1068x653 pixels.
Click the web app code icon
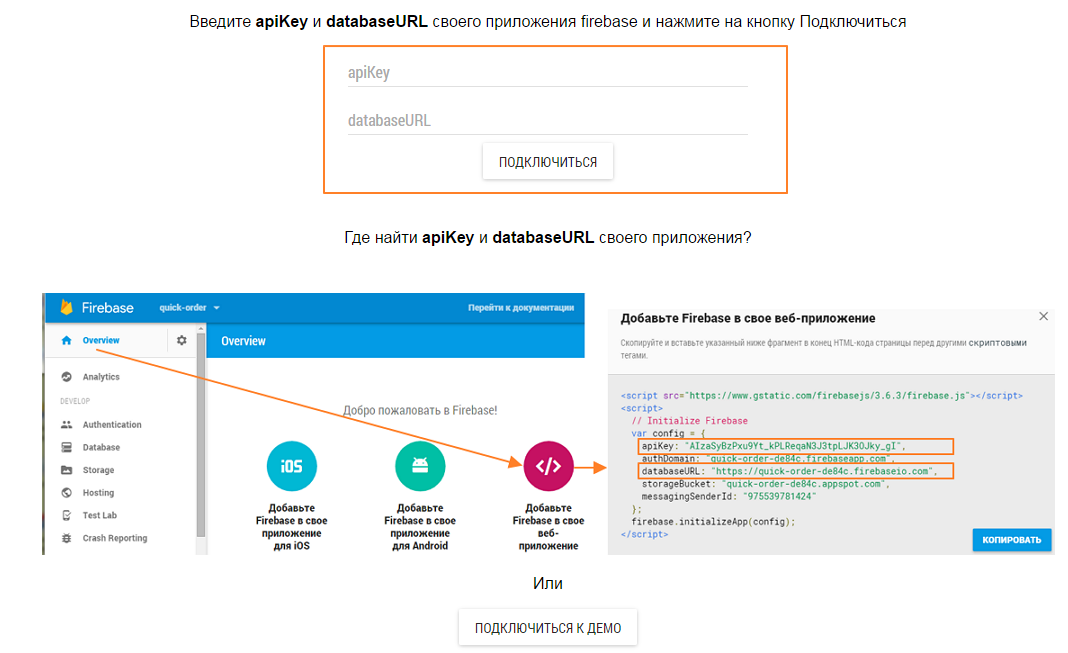(548, 466)
